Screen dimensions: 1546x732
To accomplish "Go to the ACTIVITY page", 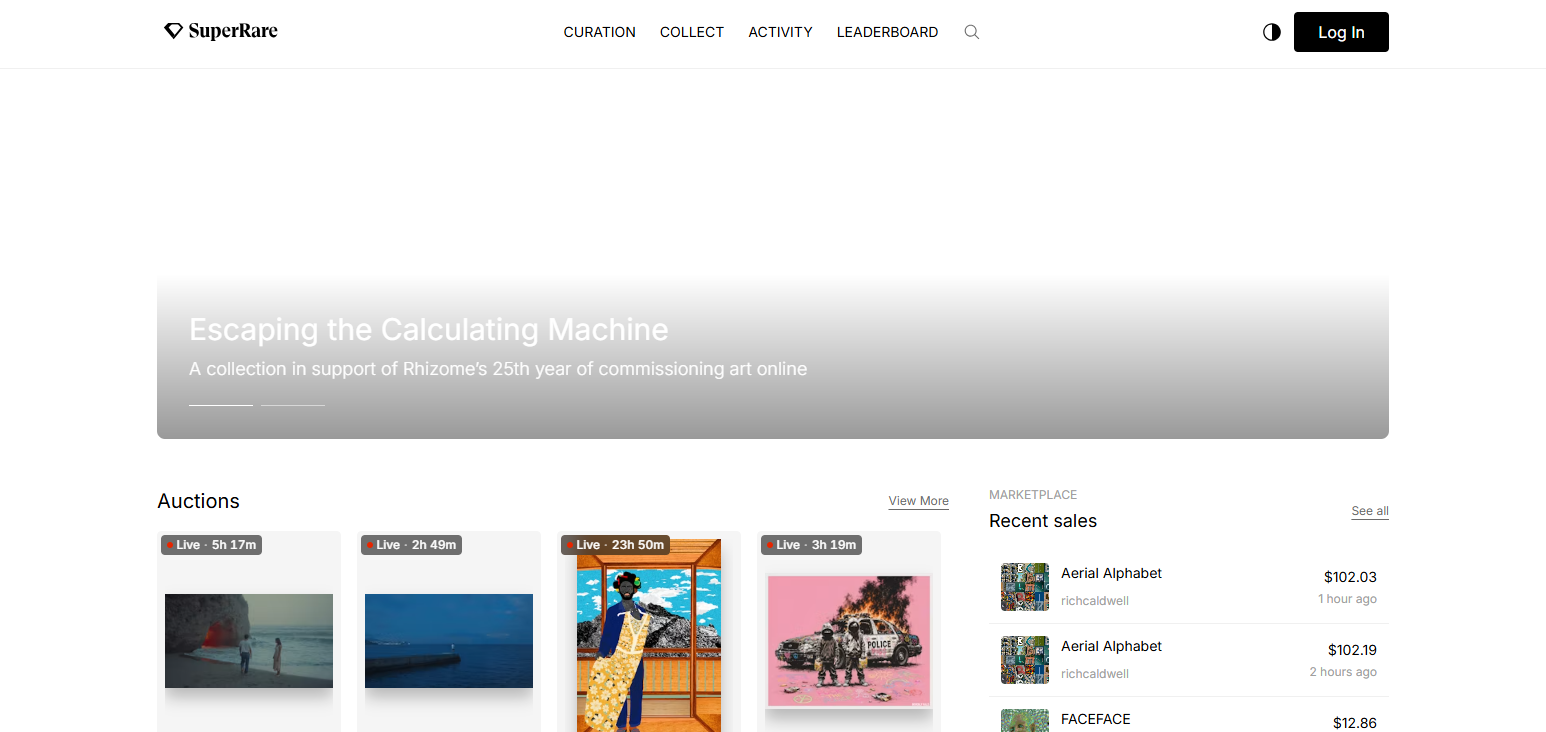I will [781, 32].
